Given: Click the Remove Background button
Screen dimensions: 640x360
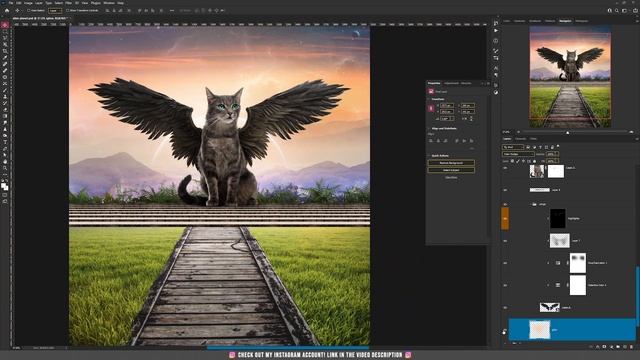Looking at the screenshot, I should [x=451, y=163].
